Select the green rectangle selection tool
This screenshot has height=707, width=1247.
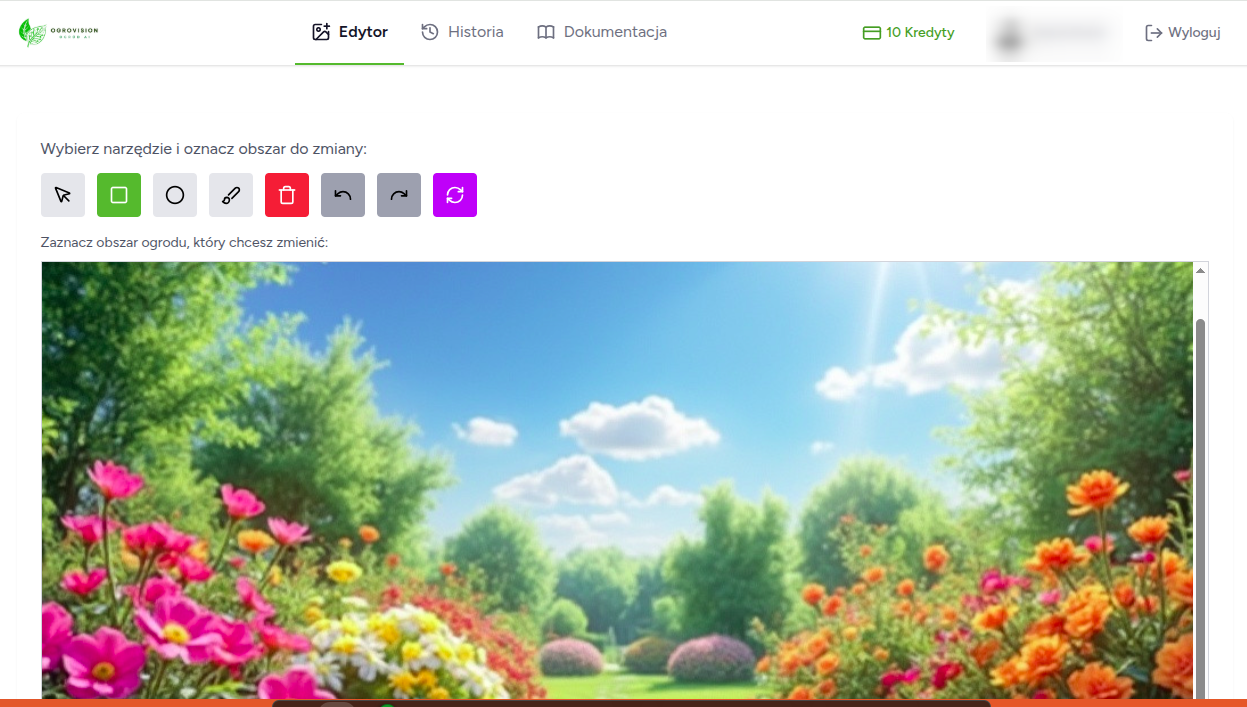pos(119,195)
